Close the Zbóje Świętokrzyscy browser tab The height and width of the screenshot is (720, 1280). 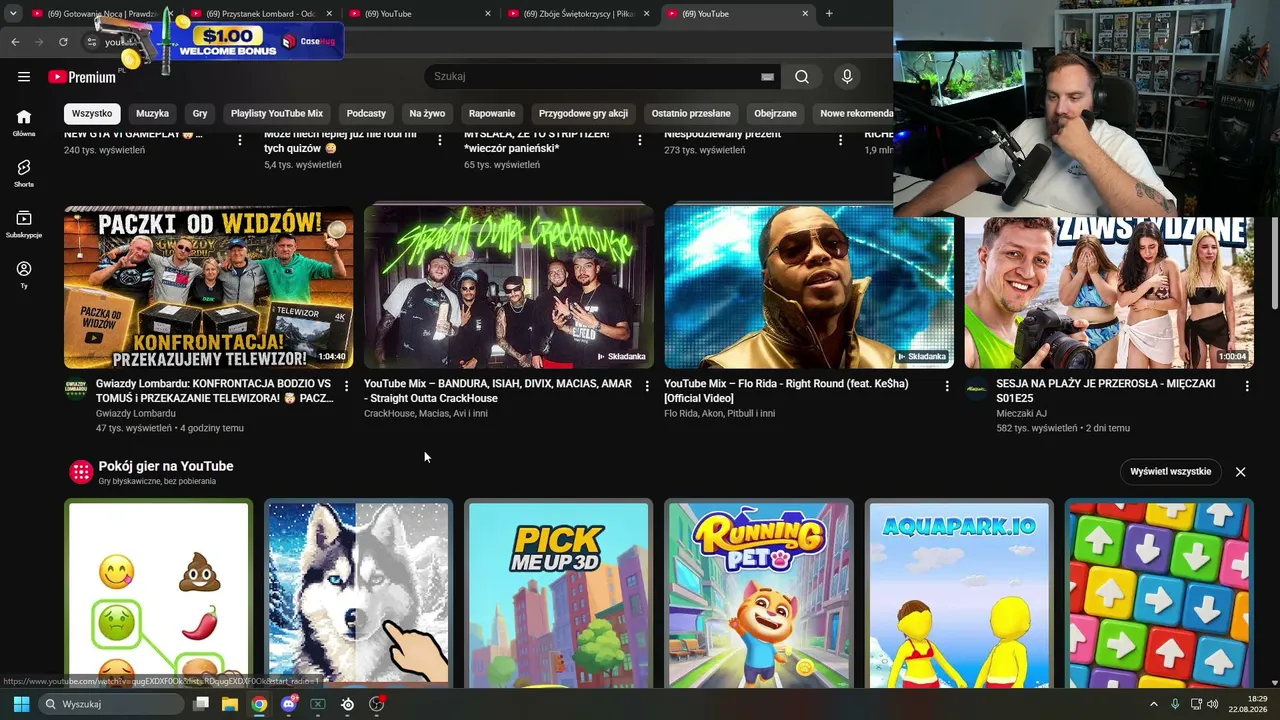[x=646, y=14]
